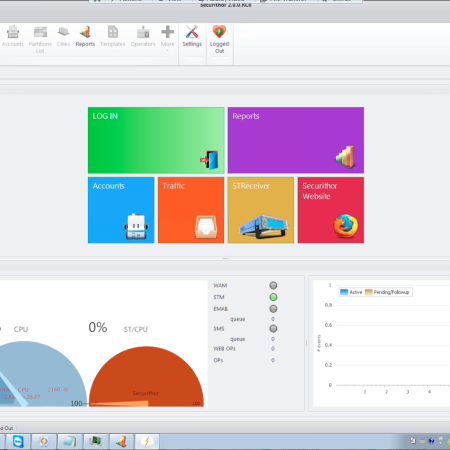The width and height of the screenshot is (450, 450).
Task: Click the network monitor taskbar icon
Action: point(95,442)
